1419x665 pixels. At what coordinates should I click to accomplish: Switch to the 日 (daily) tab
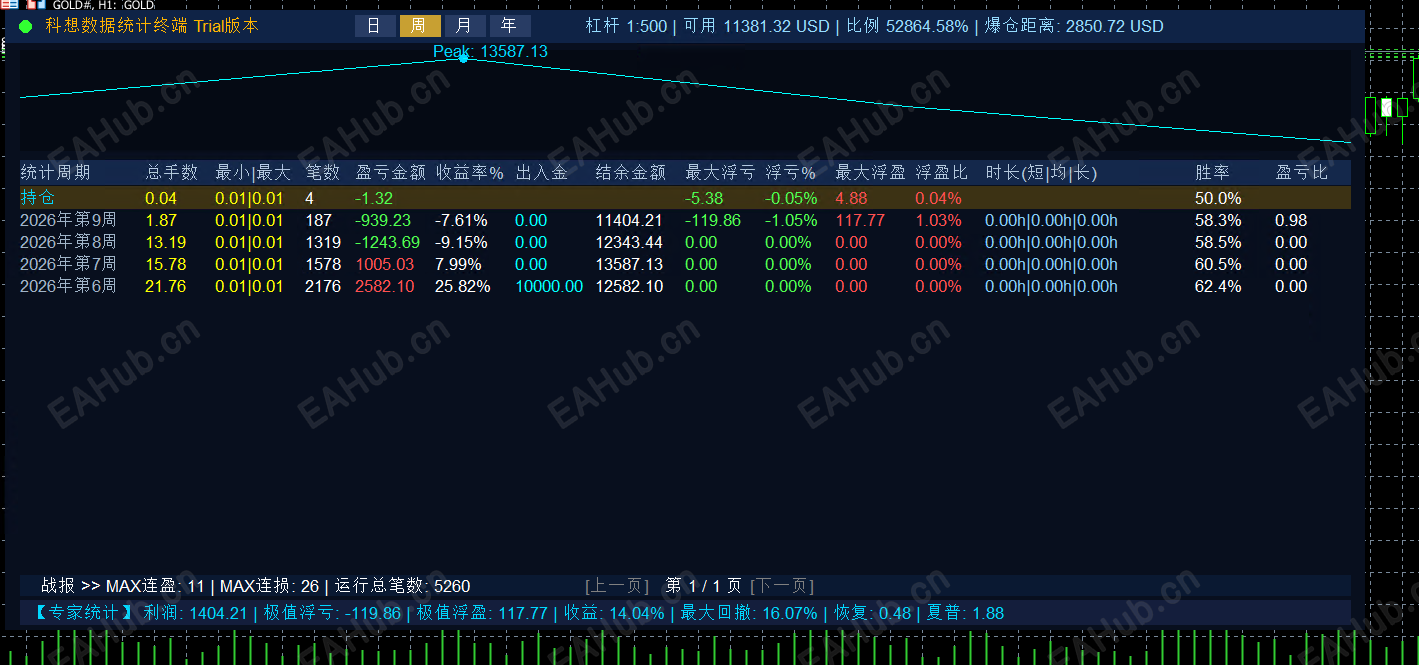375,26
